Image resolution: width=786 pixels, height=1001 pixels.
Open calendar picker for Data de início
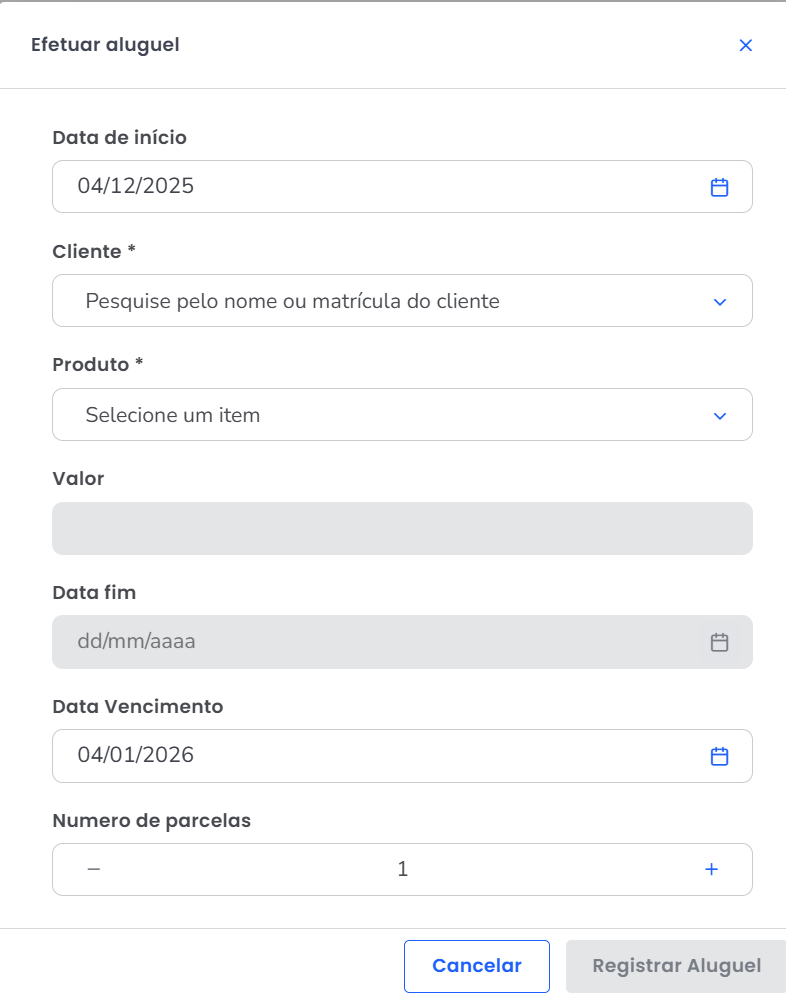click(x=719, y=187)
